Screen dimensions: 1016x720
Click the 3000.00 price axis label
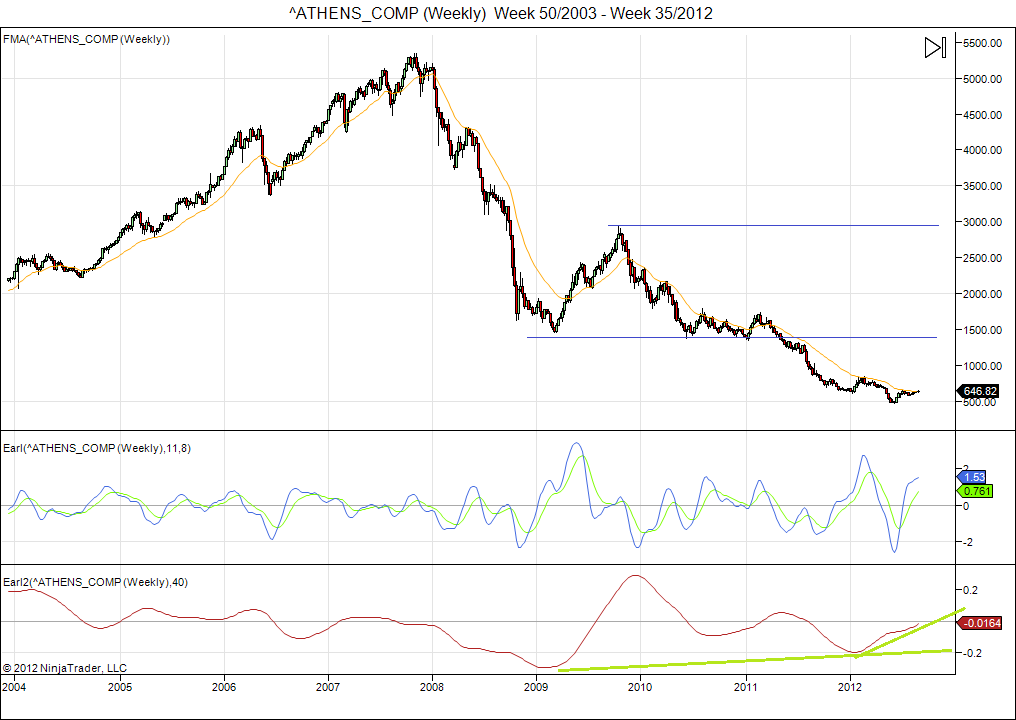981,222
